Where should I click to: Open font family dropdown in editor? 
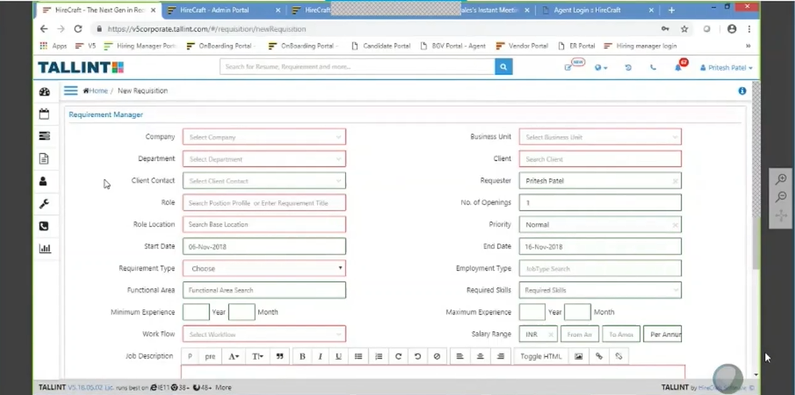click(233, 356)
